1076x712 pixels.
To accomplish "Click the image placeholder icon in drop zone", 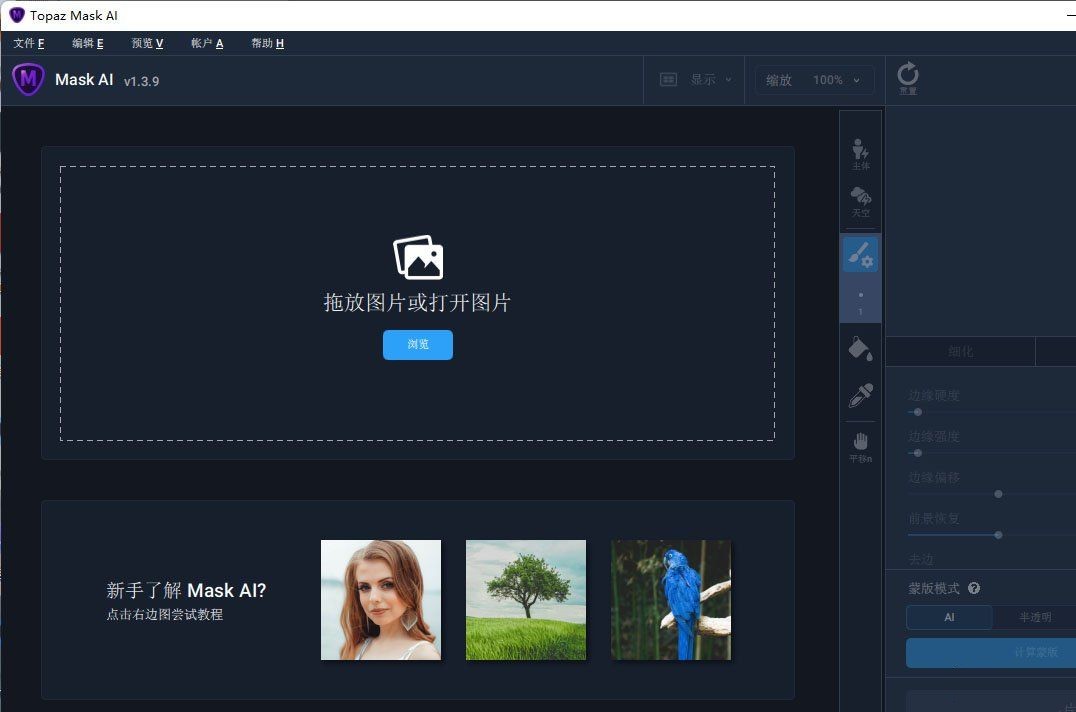I will tap(418, 257).
